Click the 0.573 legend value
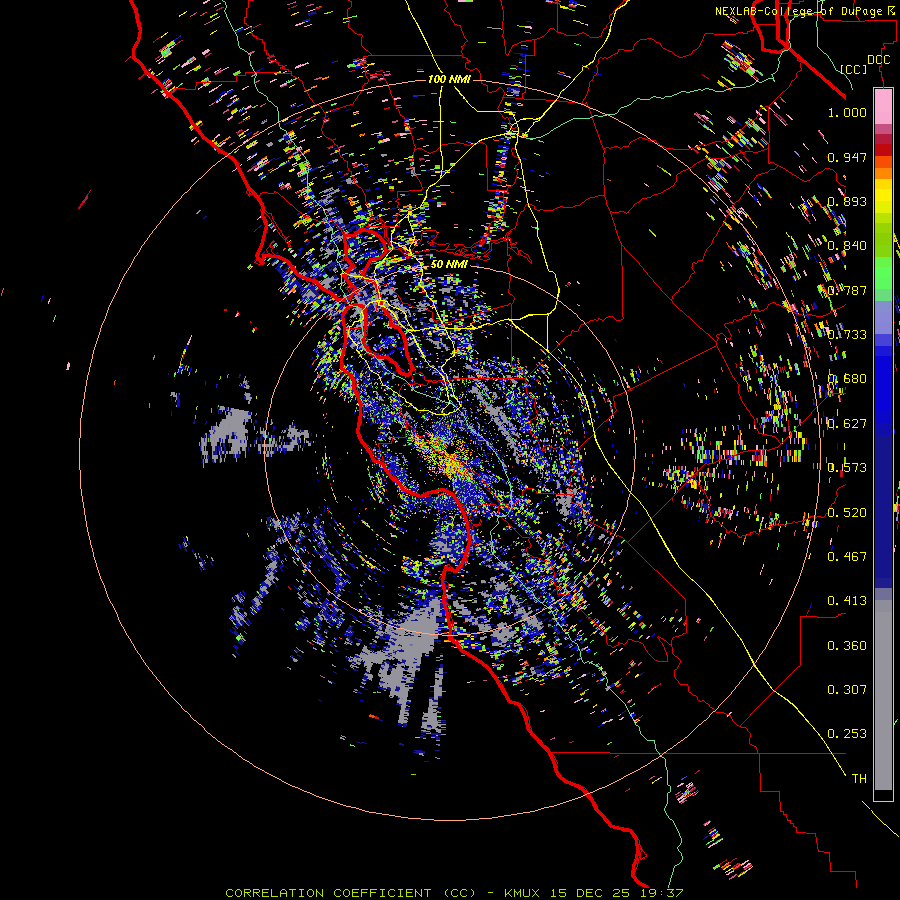The width and height of the screenshot is (900, 900). pyautogui.click(x=847, y=467)
